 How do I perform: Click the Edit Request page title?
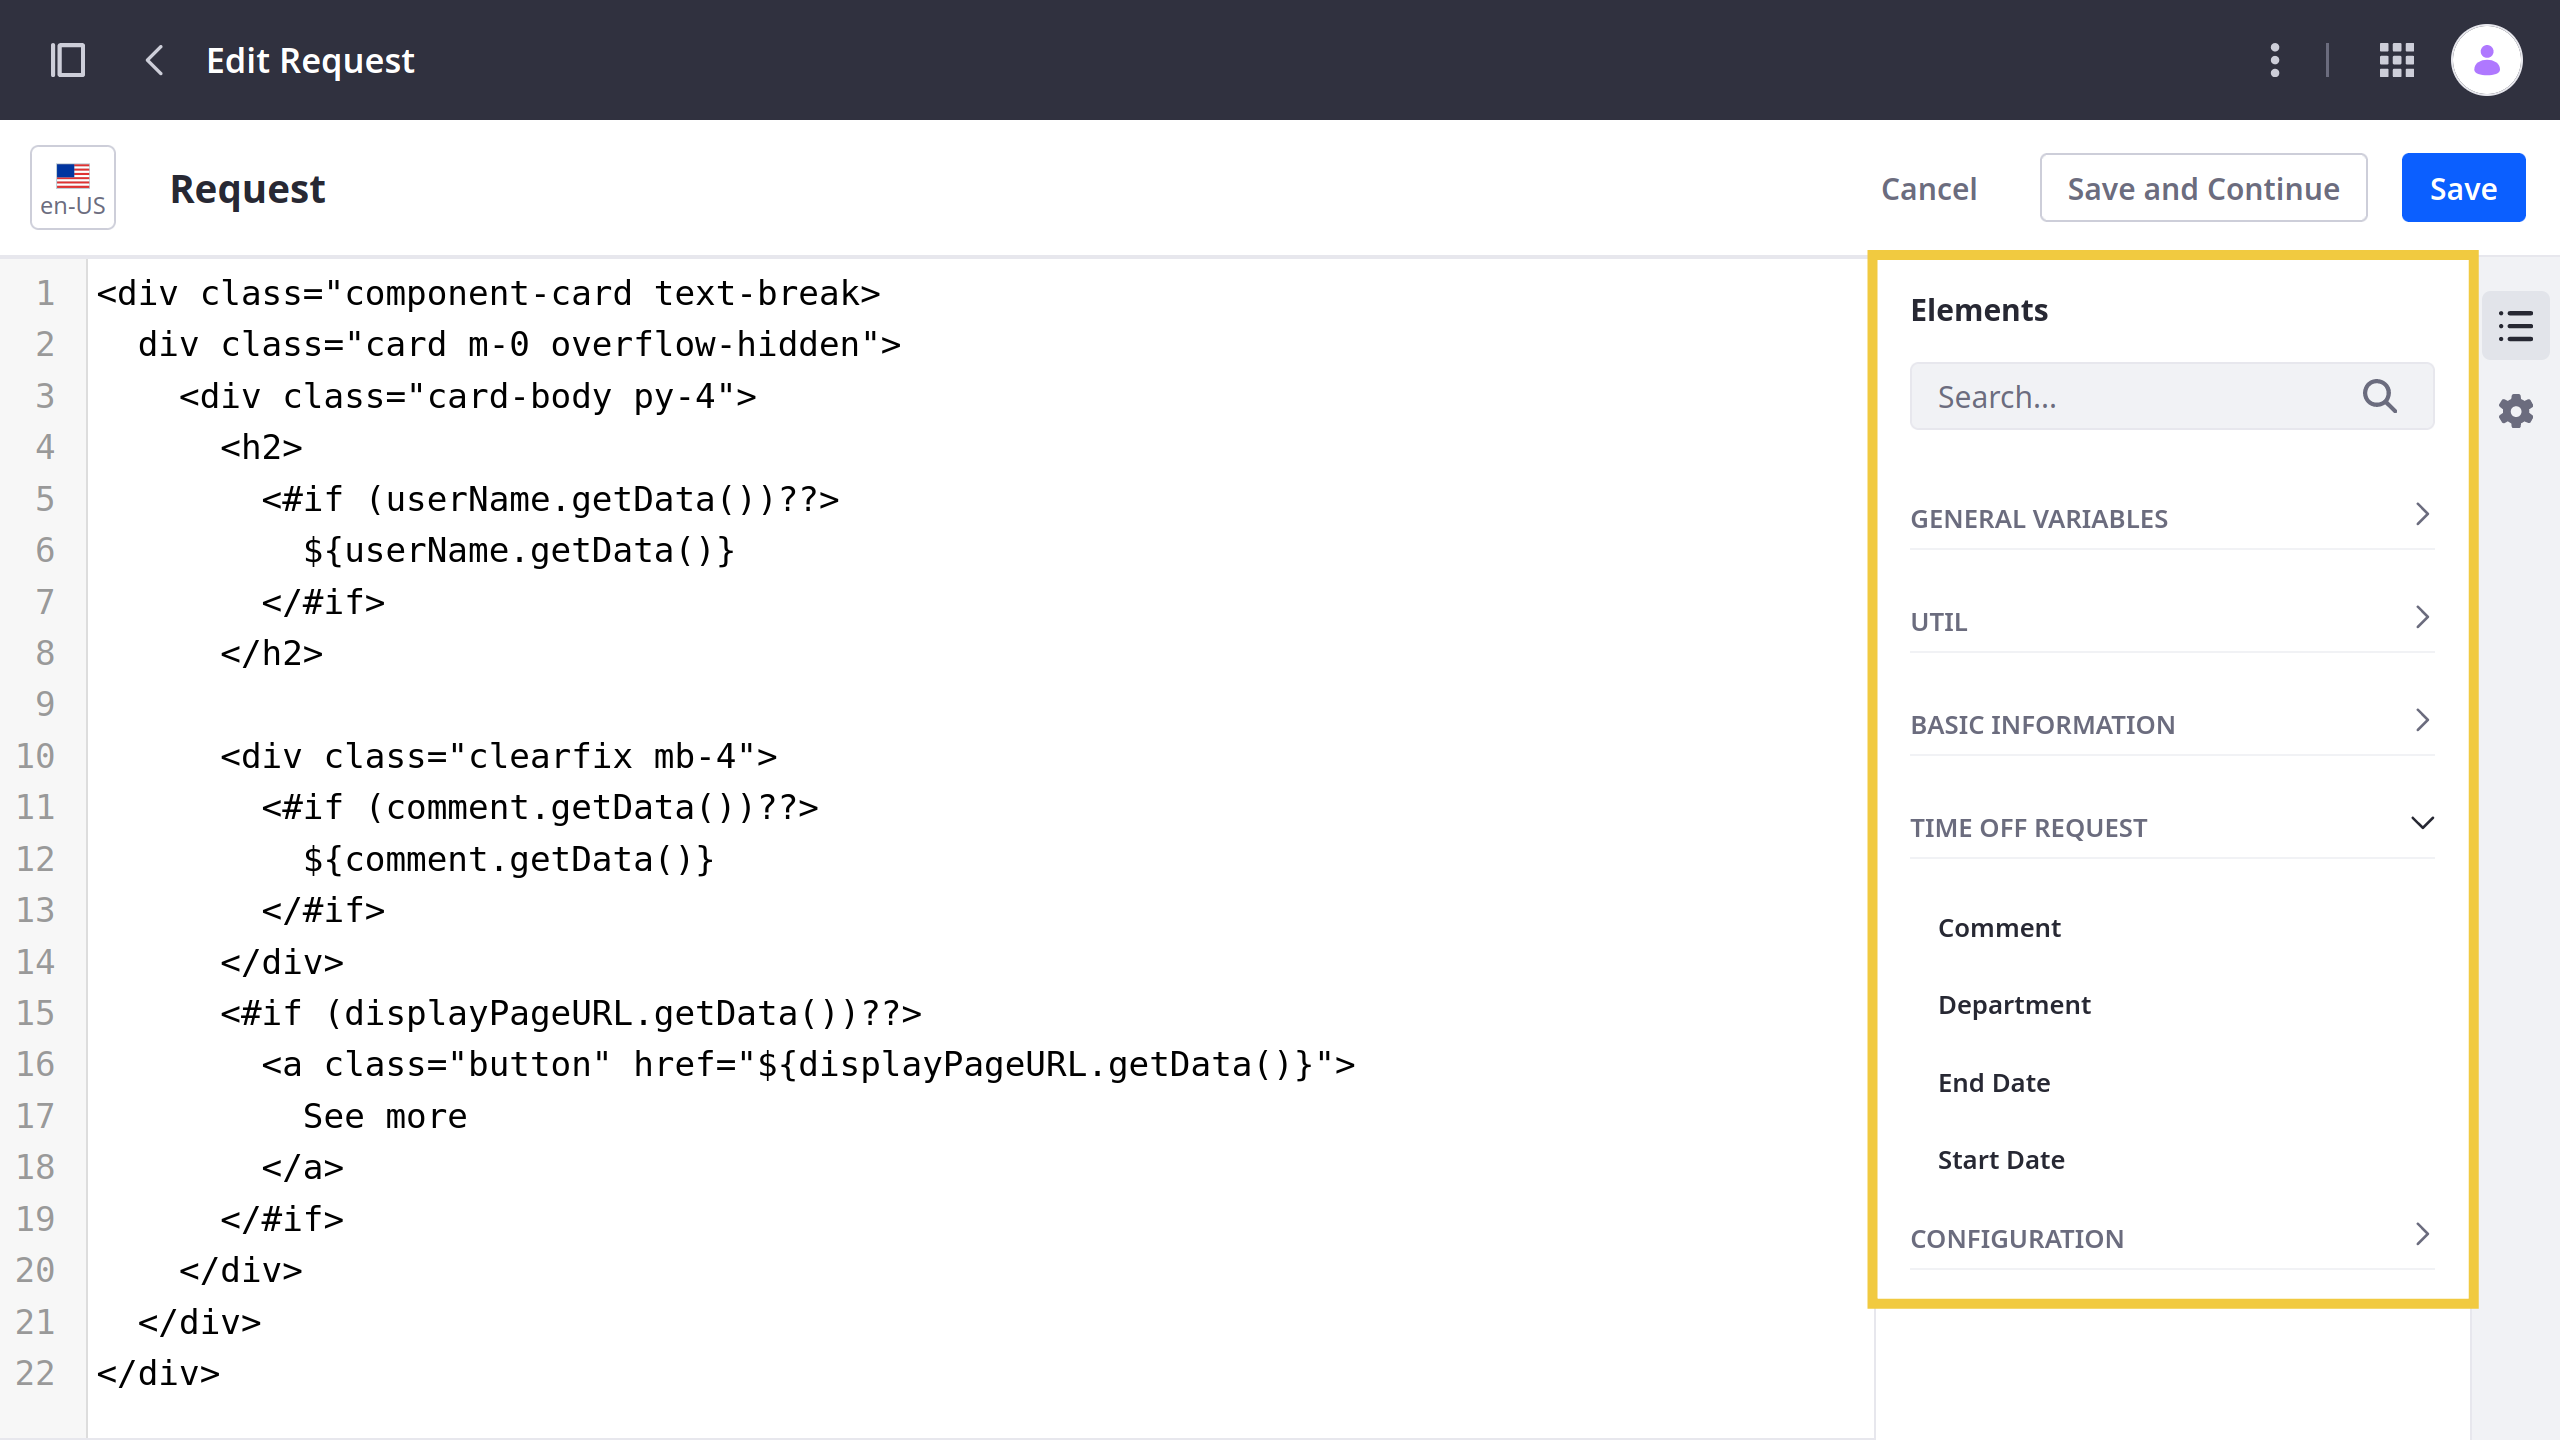311,58
